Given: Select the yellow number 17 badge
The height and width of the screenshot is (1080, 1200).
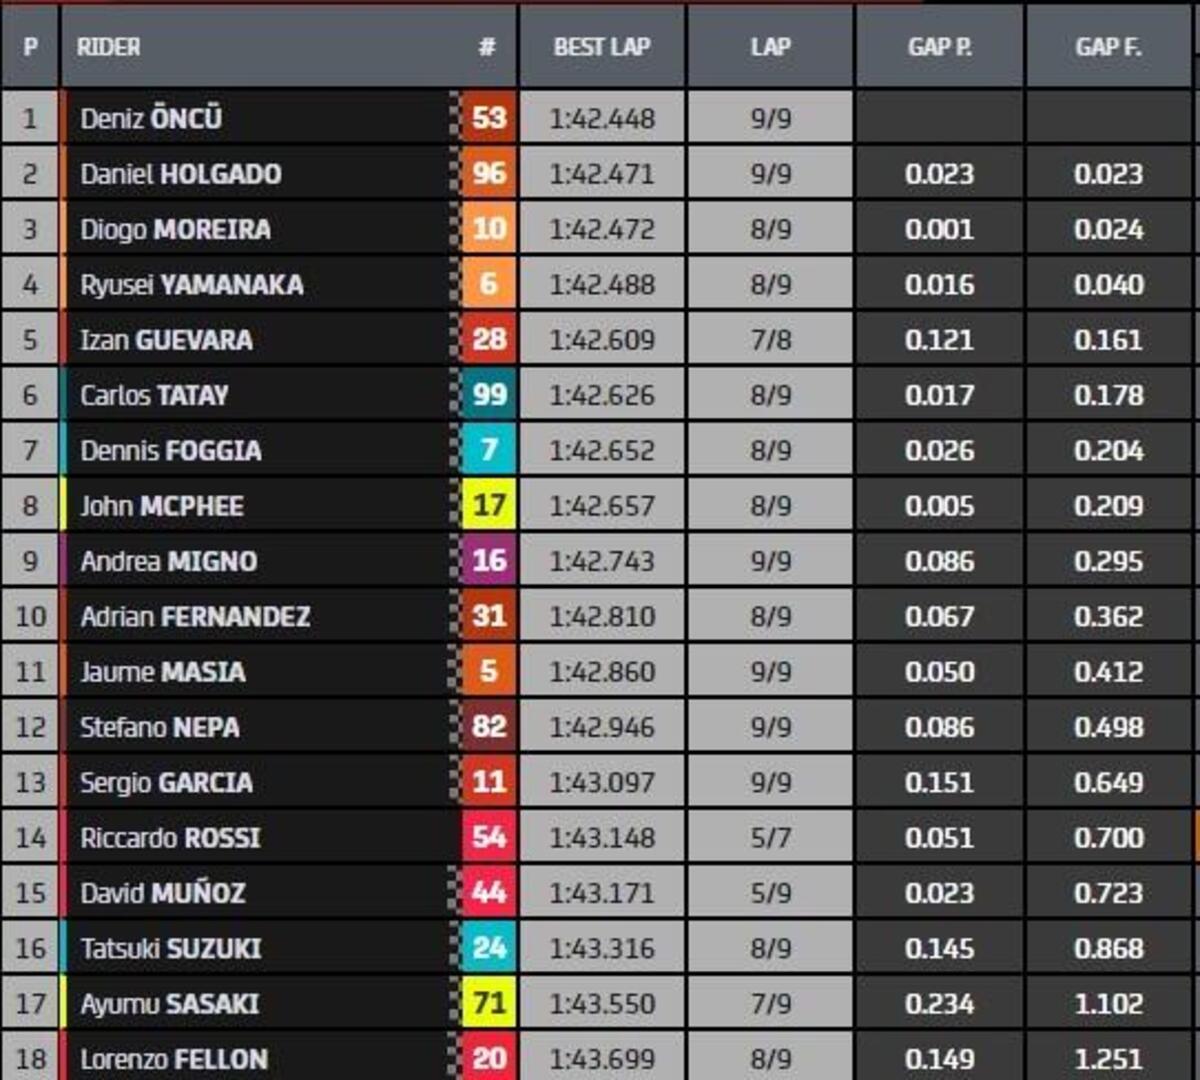Looking at the screenshot, I should [488, 506].
